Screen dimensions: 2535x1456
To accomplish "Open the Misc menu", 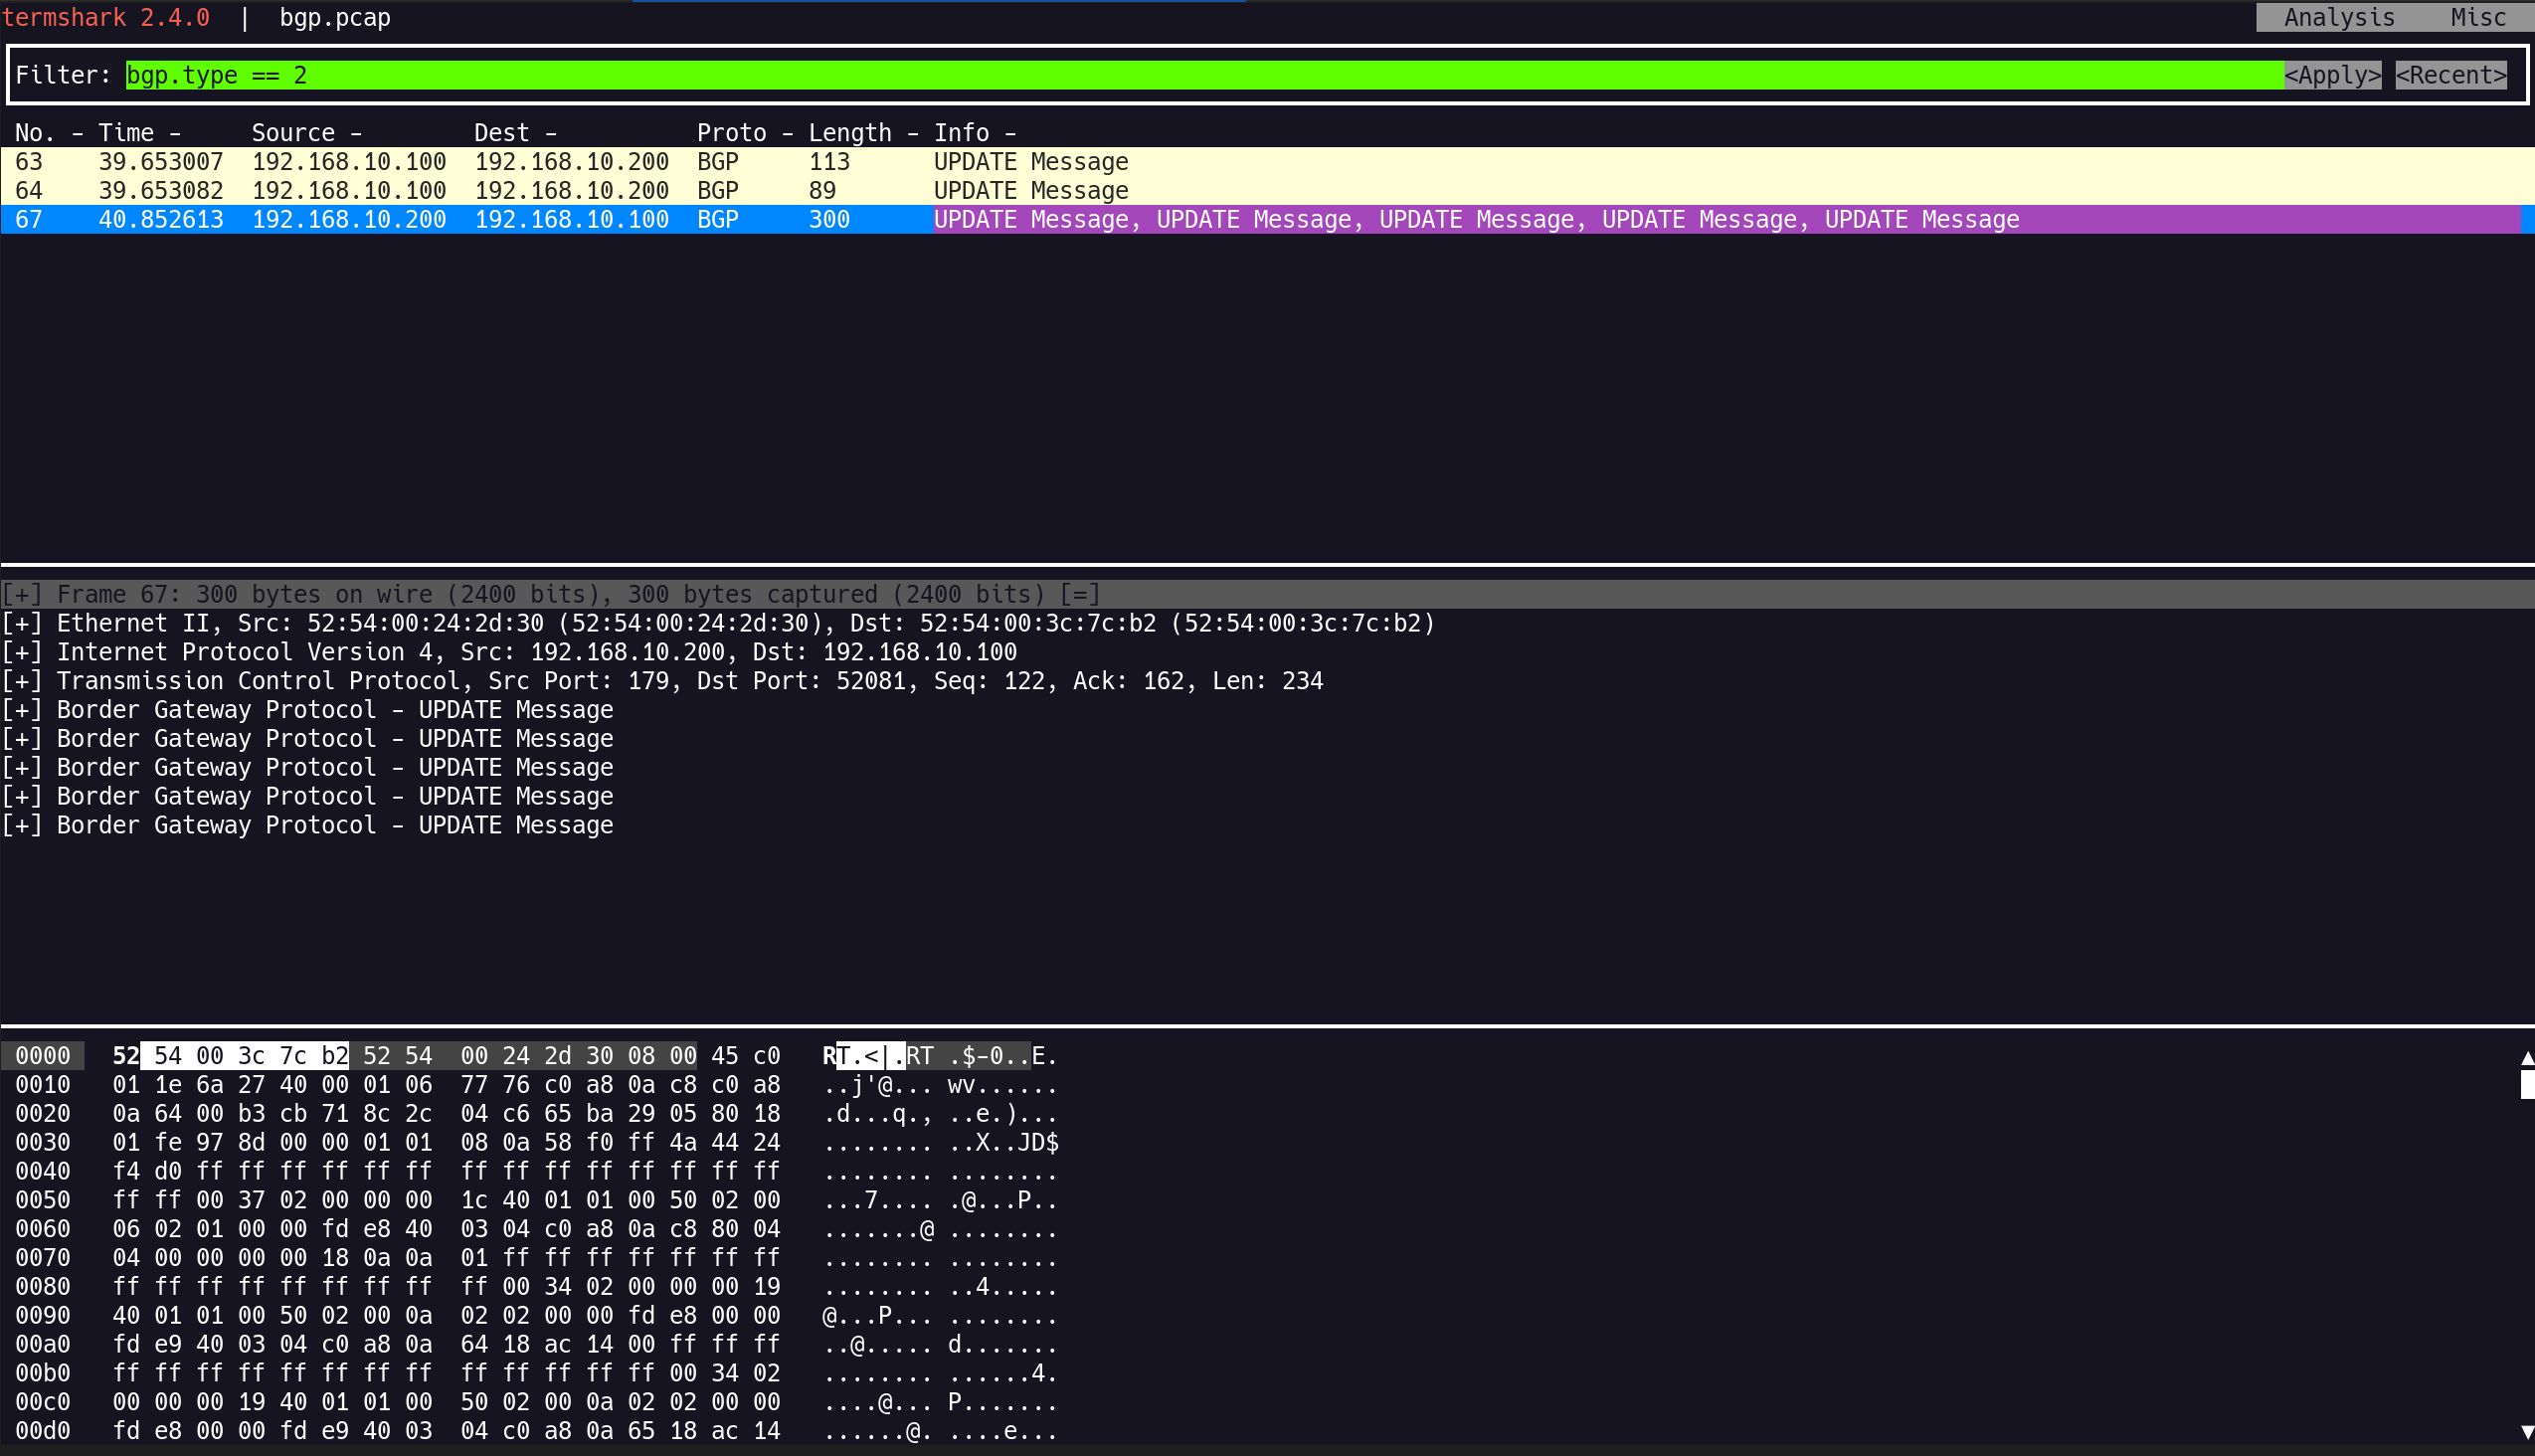I will [x=2478, y=17].
